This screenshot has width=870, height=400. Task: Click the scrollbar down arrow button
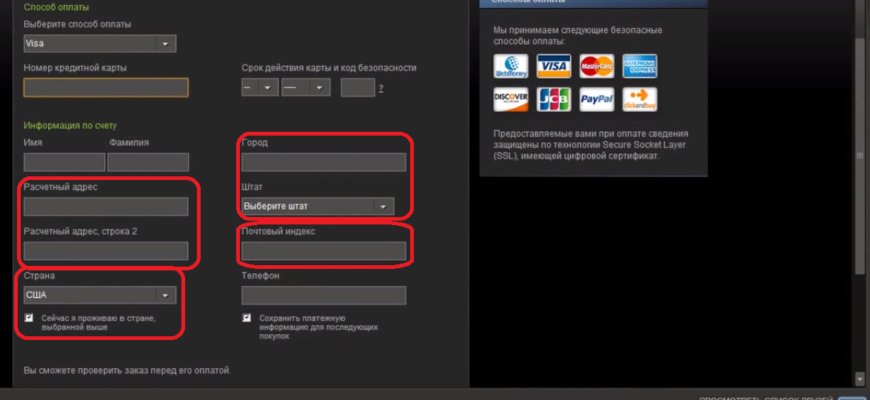point(861,378)
